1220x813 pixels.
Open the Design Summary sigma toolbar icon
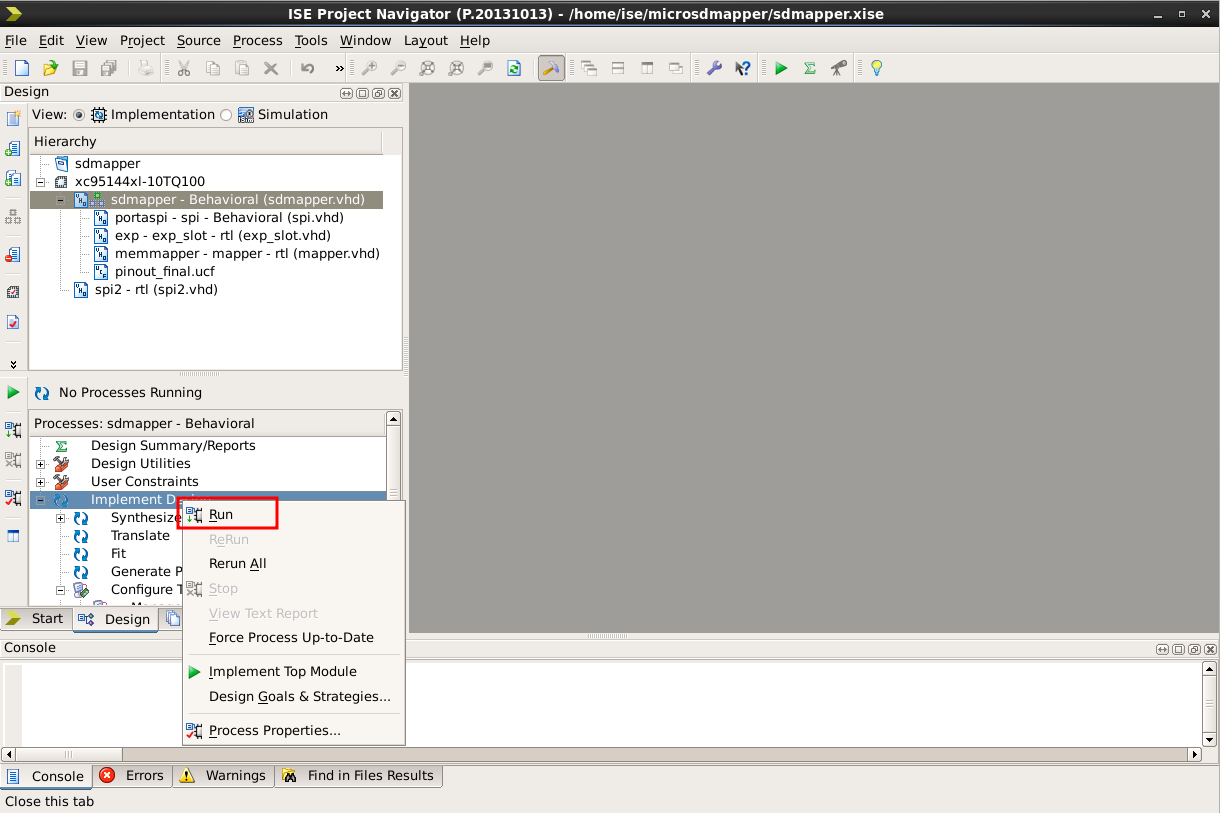(x=810, y=68)
